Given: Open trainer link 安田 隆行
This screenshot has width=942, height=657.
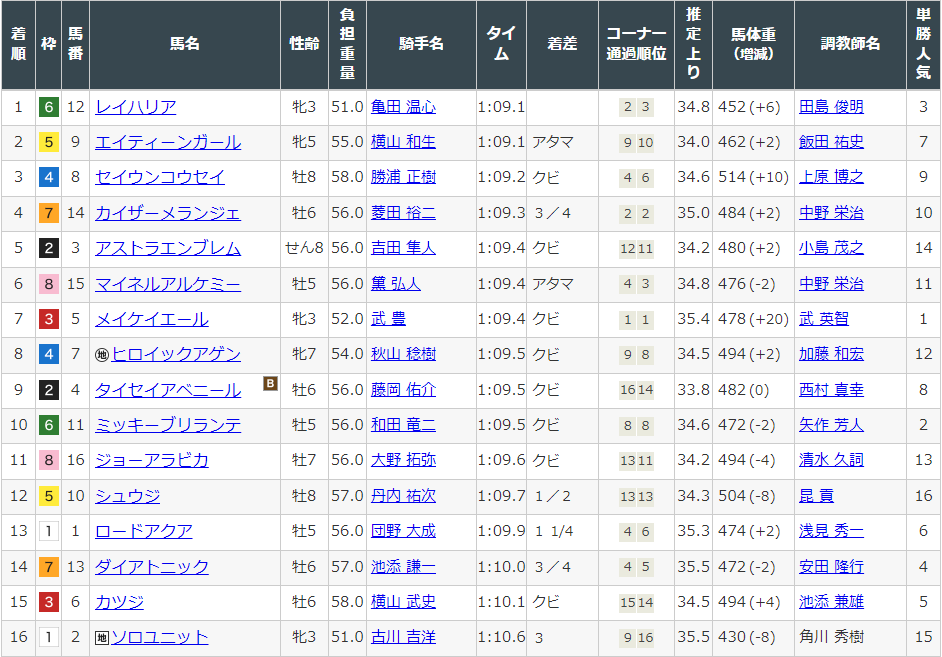Looking at the screenshot, I should click(x=831, y=567).
